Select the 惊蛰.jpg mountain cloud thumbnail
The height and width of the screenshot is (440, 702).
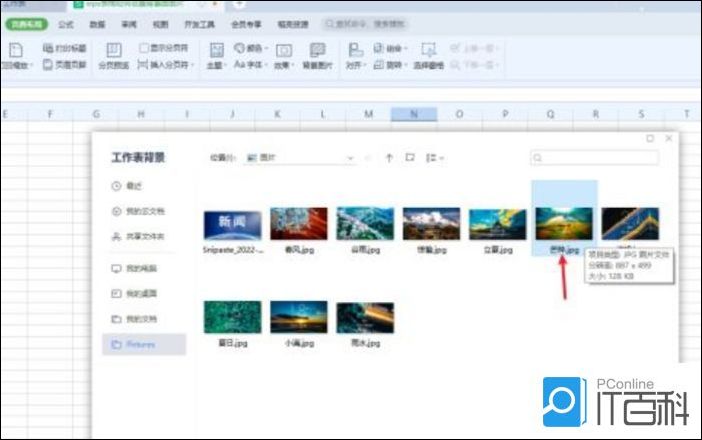432,224
